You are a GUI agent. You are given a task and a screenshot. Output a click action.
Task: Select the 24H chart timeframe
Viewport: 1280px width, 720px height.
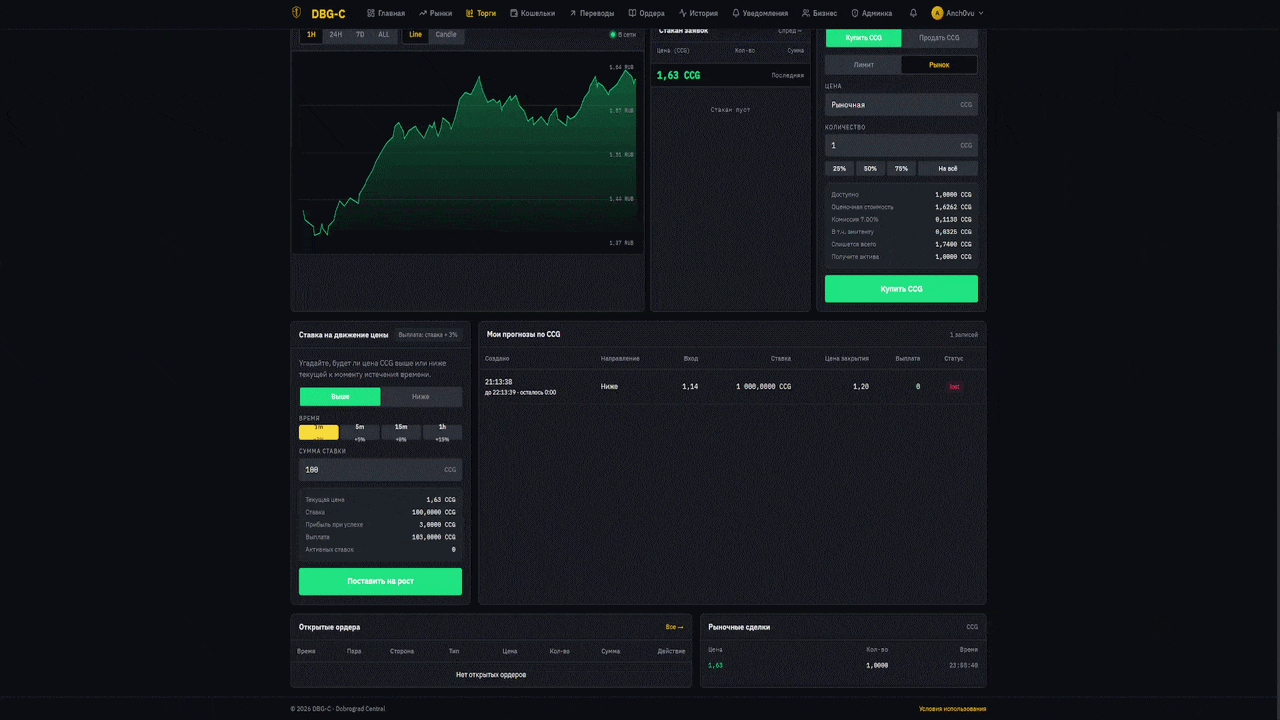coord(336,35)
